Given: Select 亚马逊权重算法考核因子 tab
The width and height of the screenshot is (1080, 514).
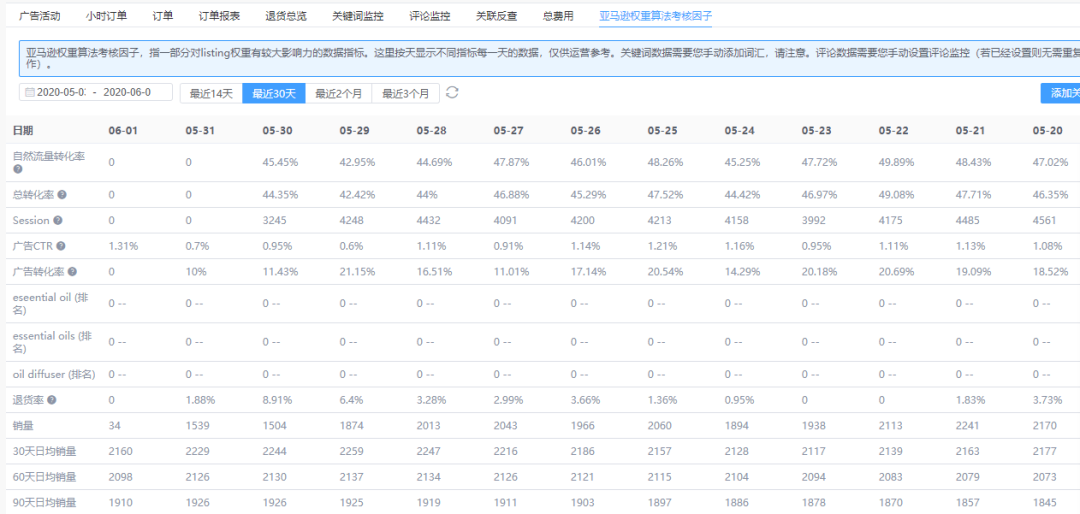Looking at the screenshot, I should pyautogui.click(x=655, y=16).
